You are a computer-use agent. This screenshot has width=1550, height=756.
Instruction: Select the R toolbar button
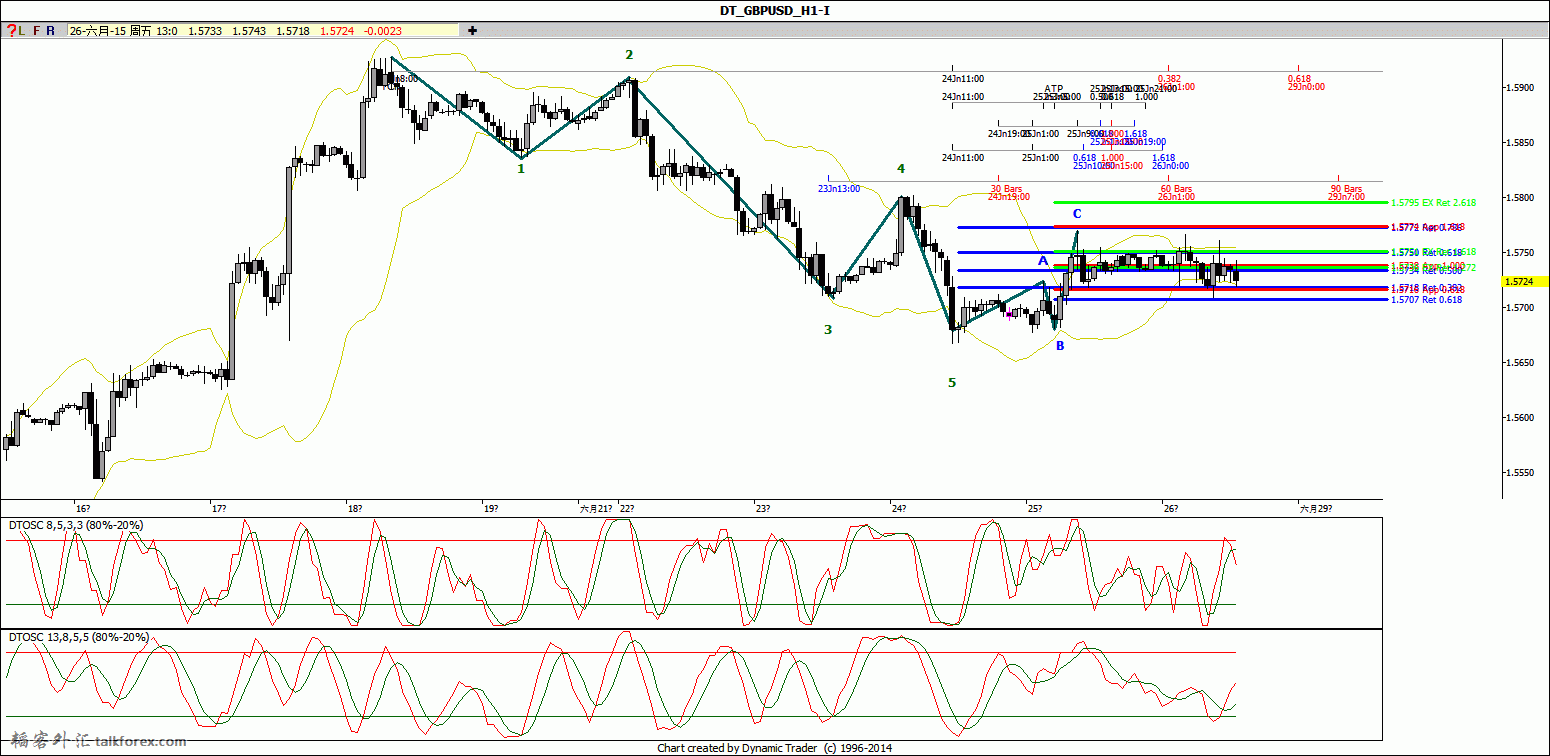click(x=51, y=31)
